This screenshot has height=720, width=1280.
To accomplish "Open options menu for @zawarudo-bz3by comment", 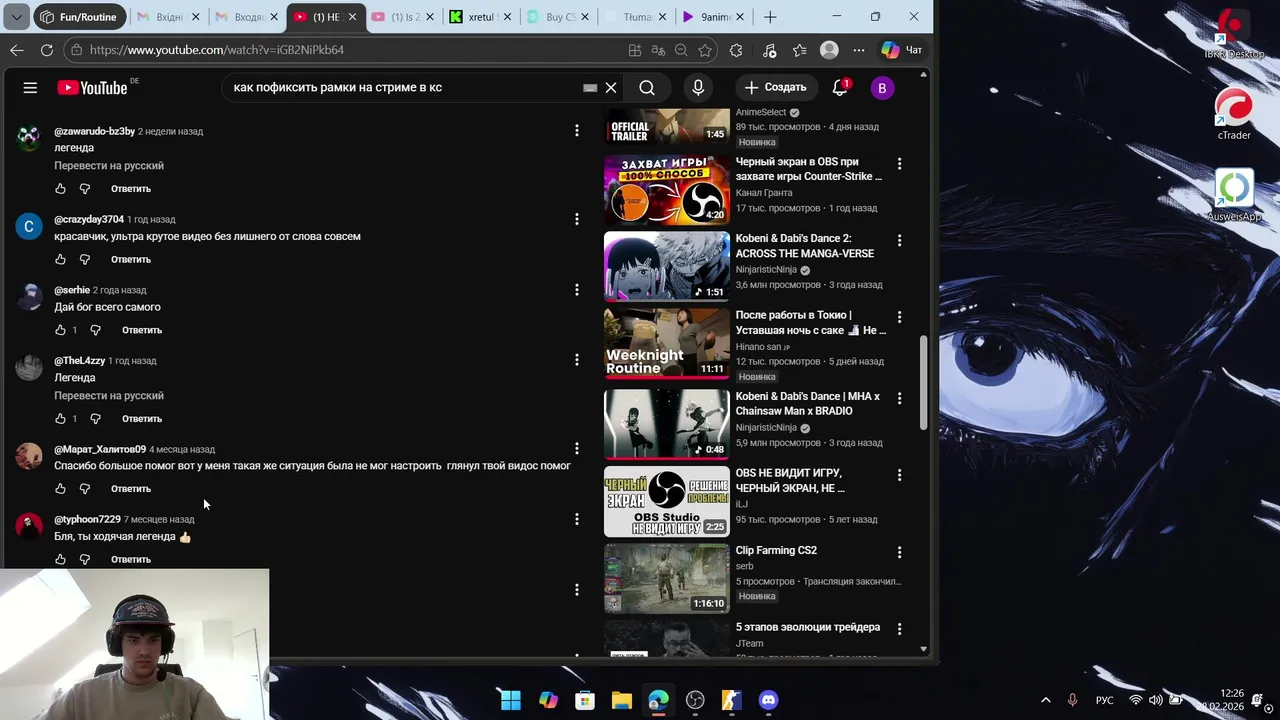I will [576, 131].
